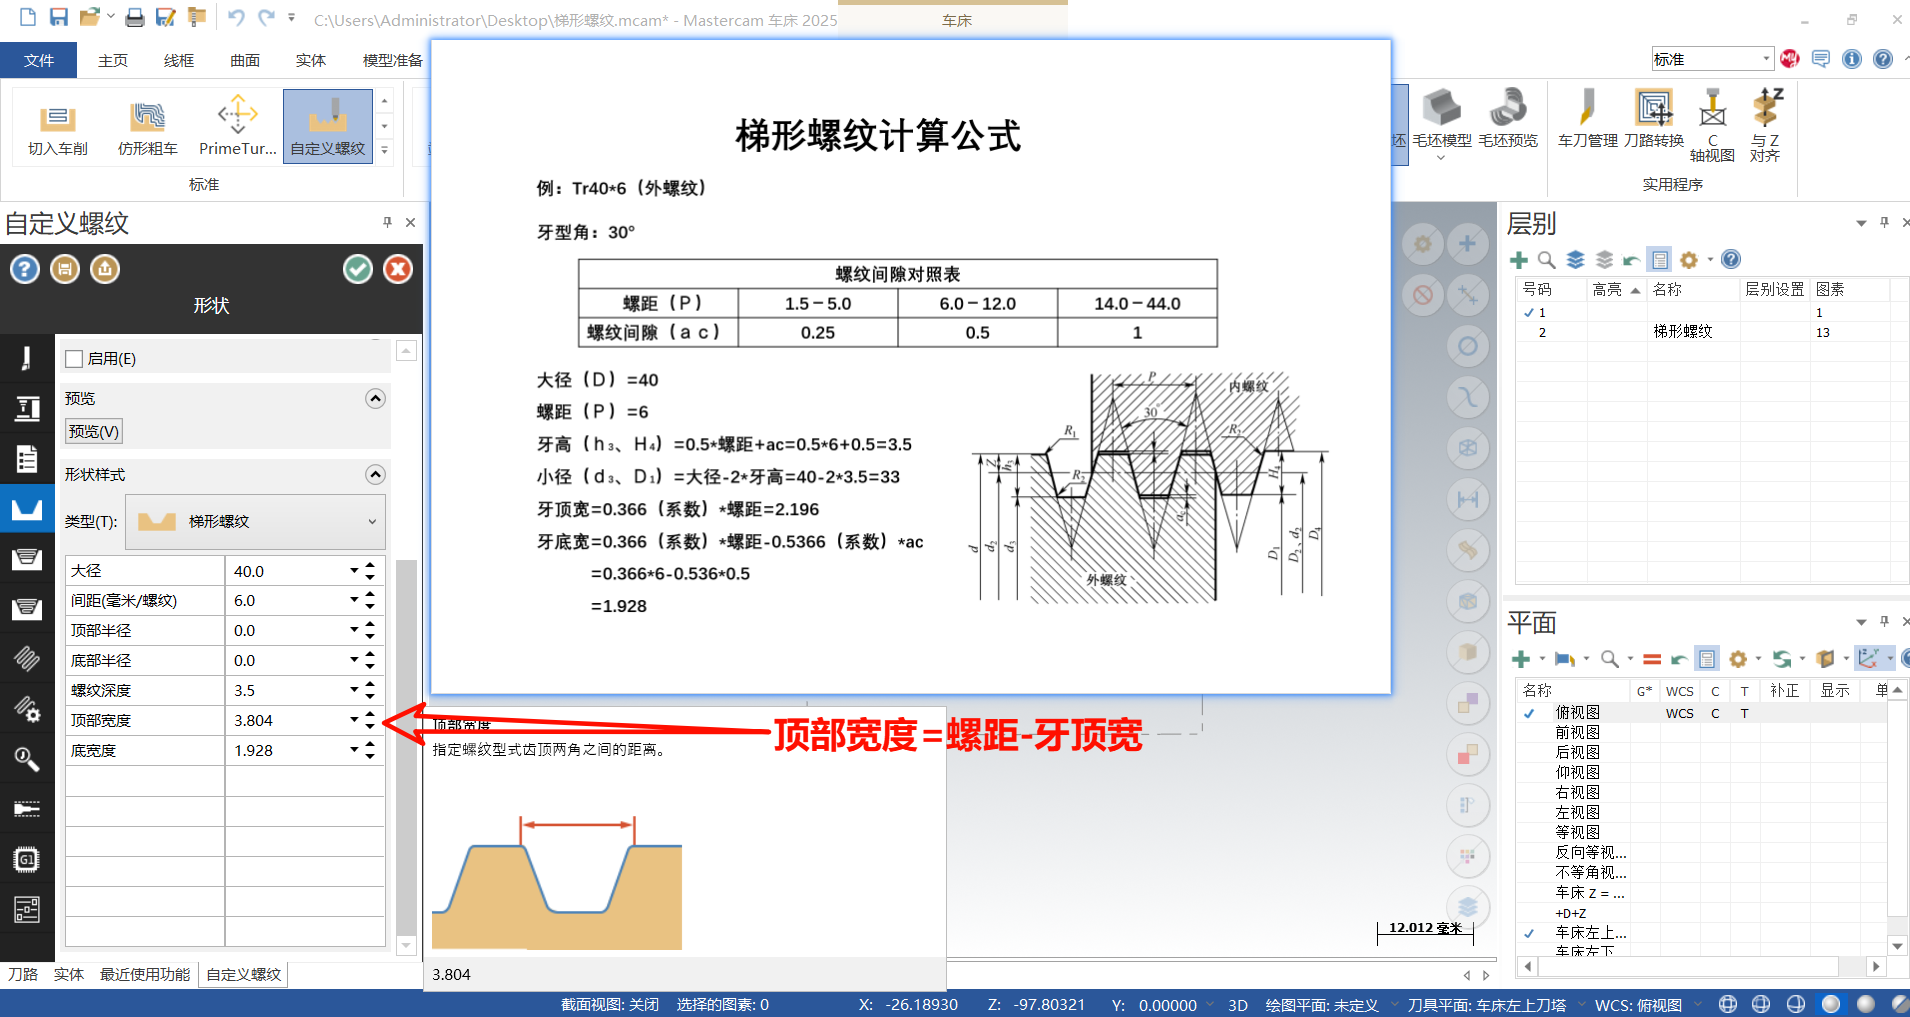Click the C轴视图 icon
This screenshot has height=1017, width=1910.
[x=1712, y=125]
